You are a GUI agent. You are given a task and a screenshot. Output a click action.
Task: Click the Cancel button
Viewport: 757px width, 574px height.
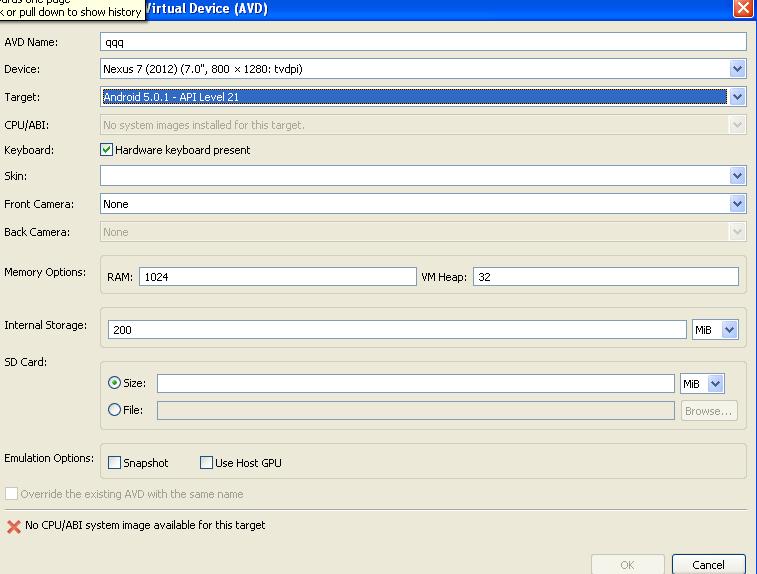coord(708,564)
